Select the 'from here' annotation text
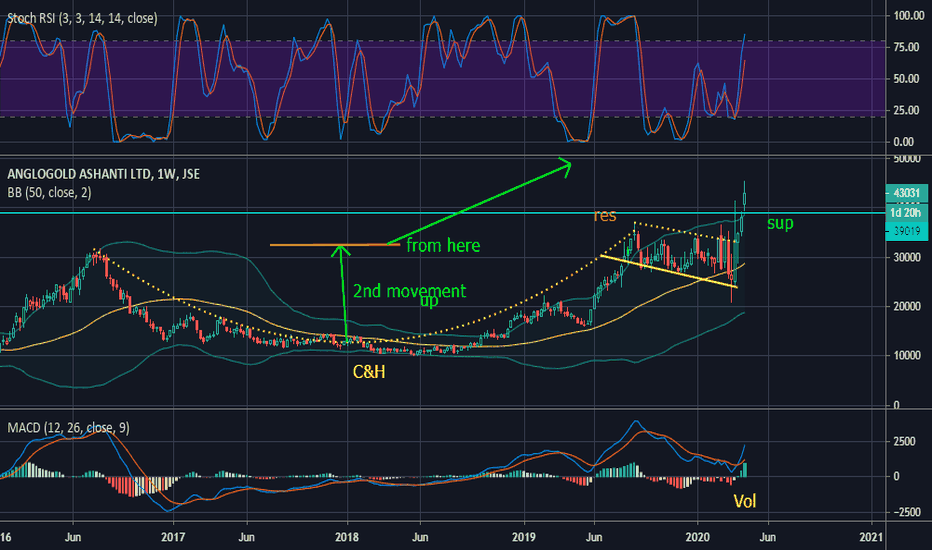The width and height of the screenshot is (932, 550). 443,245
